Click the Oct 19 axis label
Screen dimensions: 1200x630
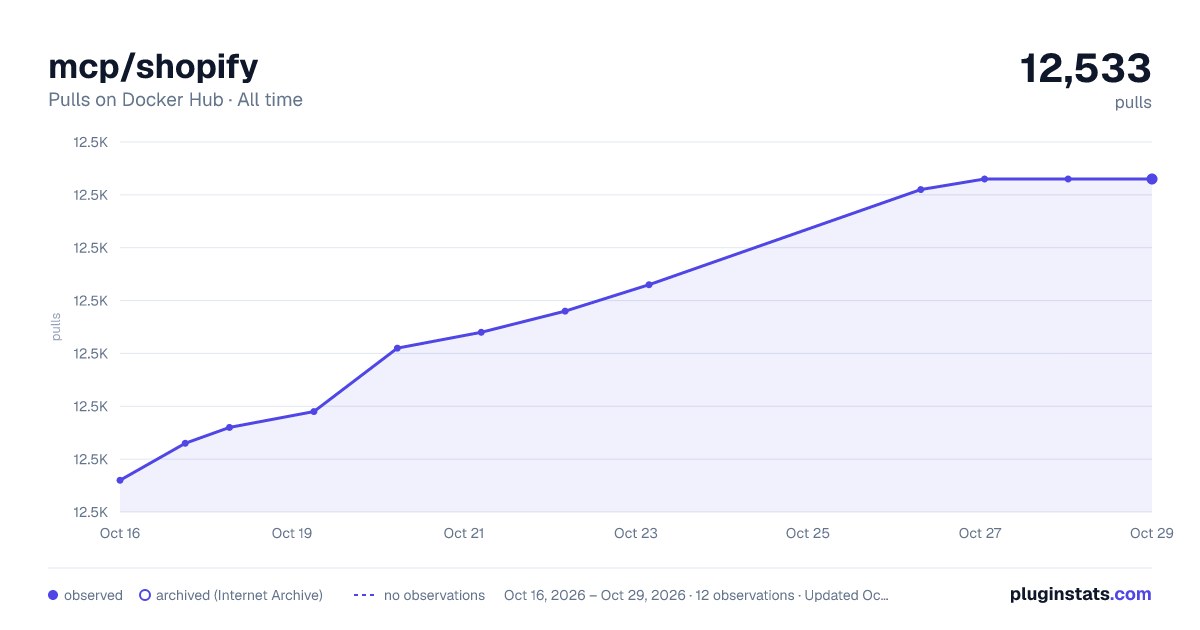292,533
